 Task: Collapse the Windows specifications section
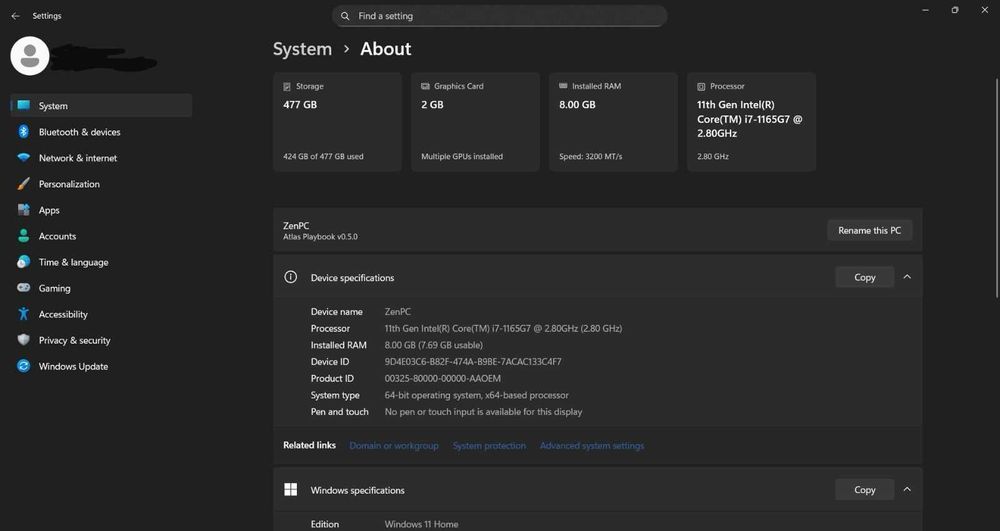point(907,490)
